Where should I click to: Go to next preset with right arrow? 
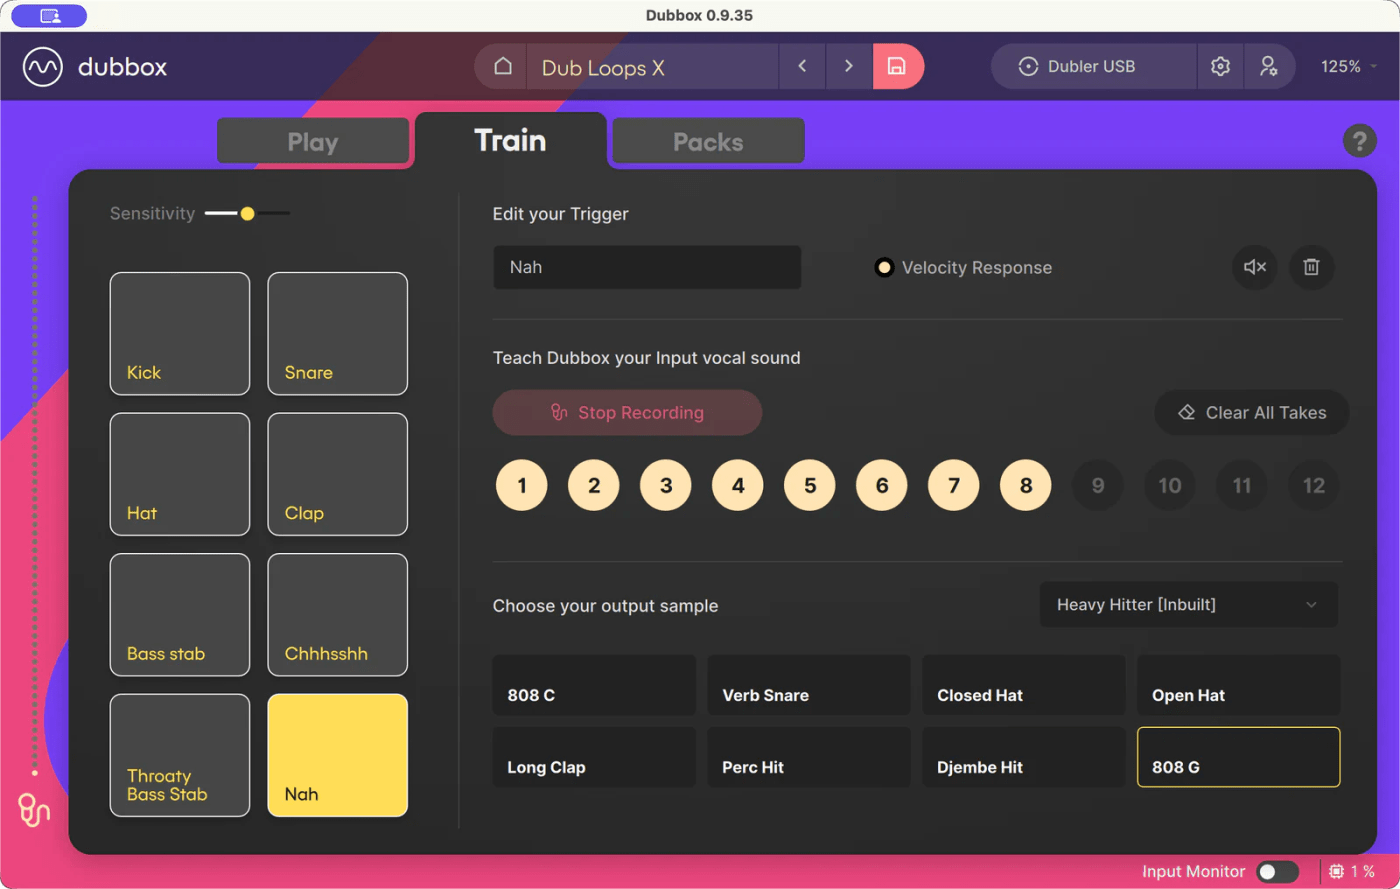click(x=849, y=66)
